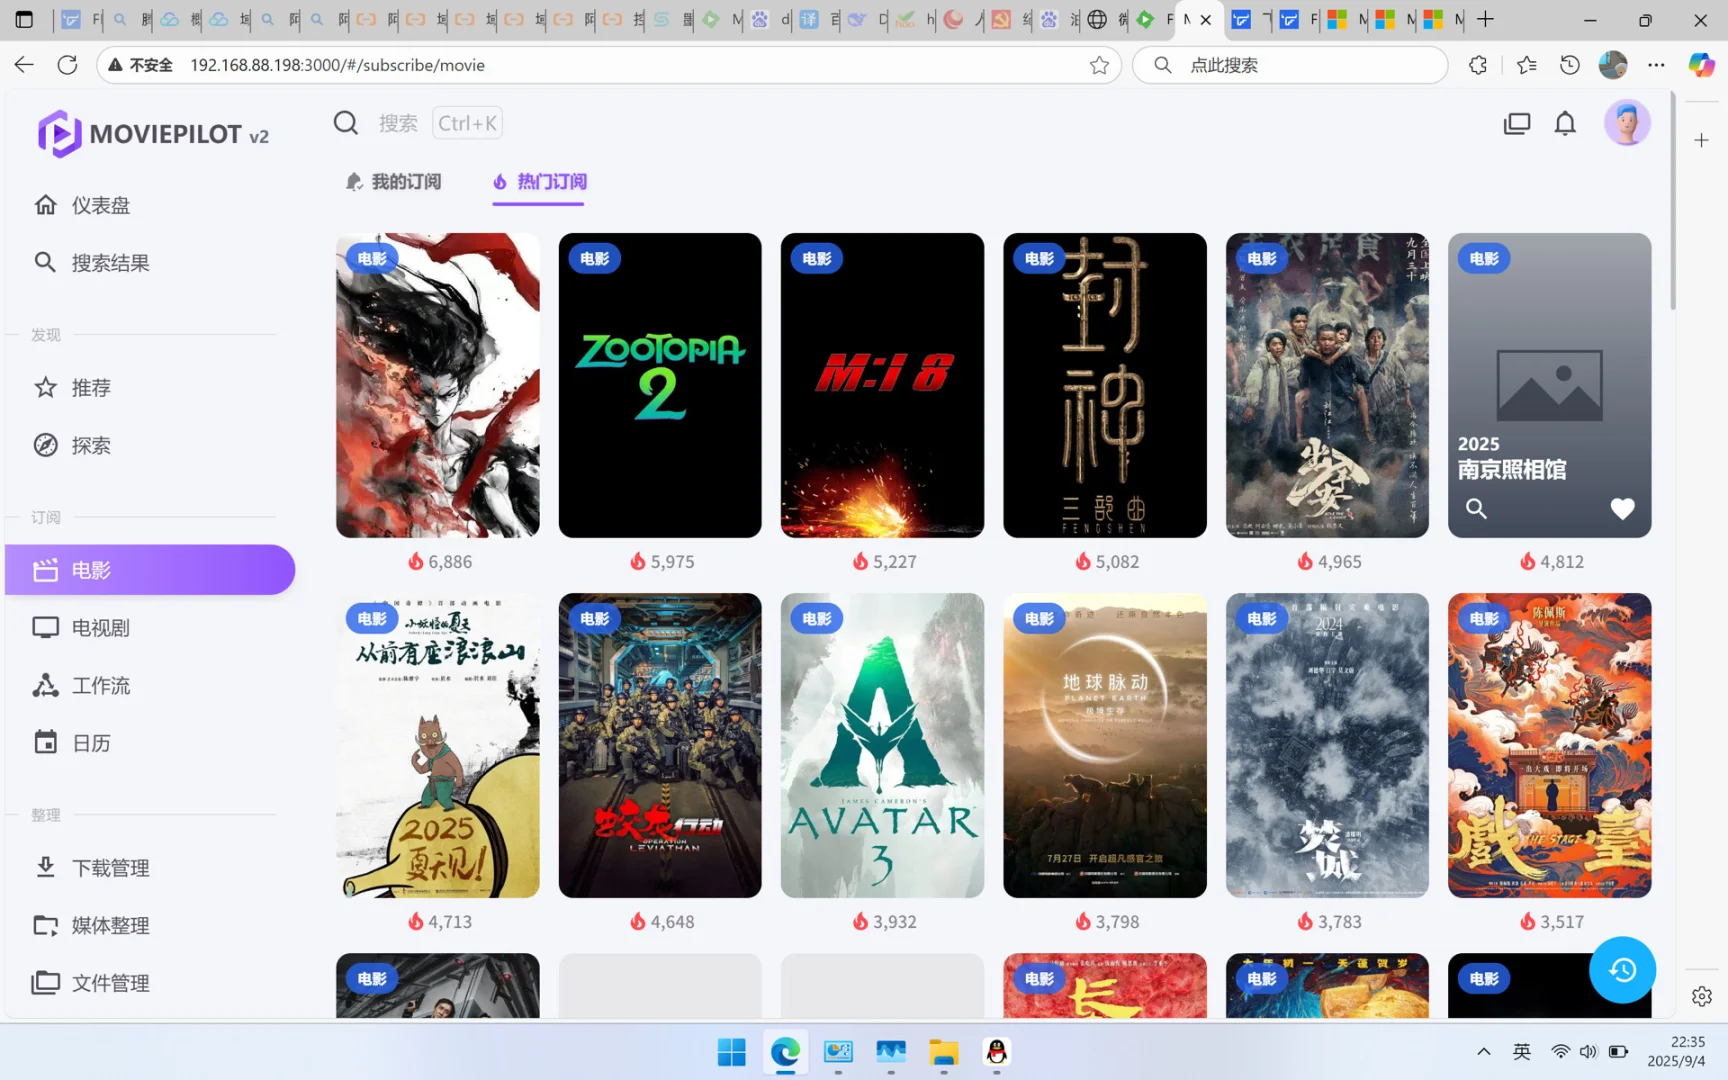This screenshot has width=1728, height=1080.
Task: Open a new browser tab
Action: [1486, 19]
